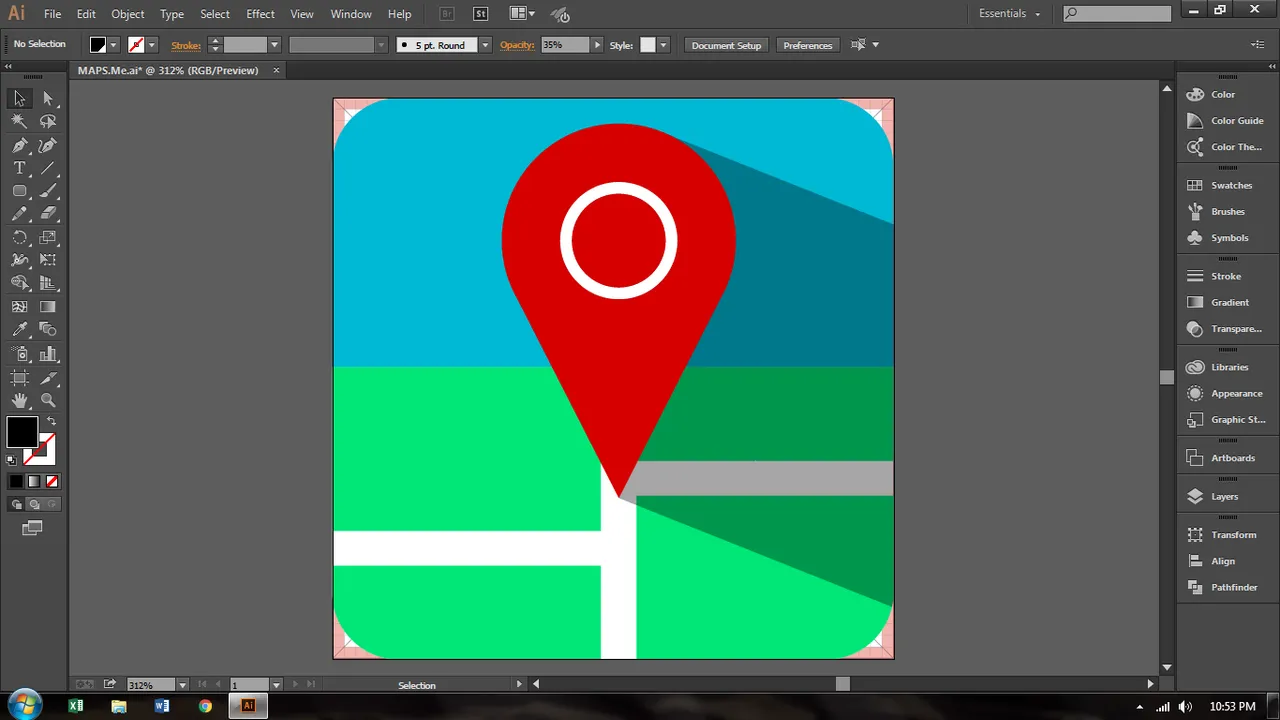Select the Curvature tool
This screenshot has width=1280, height=720.
pos(48,145)
